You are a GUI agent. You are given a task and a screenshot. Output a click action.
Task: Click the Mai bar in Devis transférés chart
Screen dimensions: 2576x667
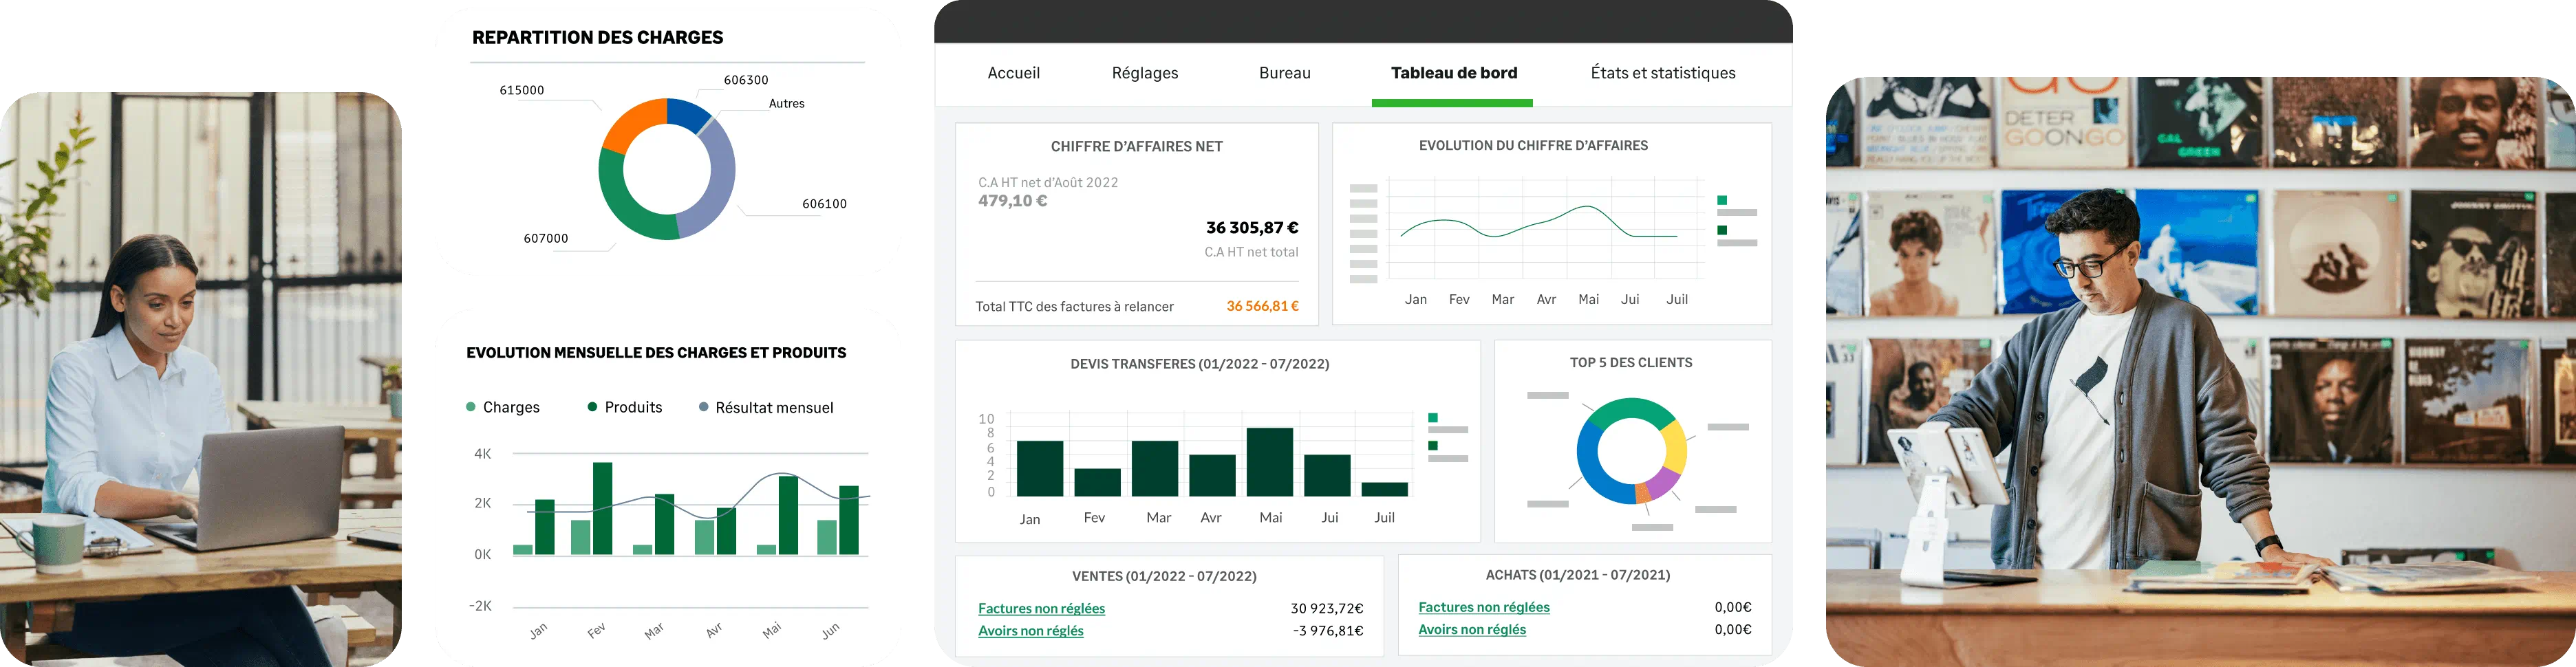click(1270, 462)
